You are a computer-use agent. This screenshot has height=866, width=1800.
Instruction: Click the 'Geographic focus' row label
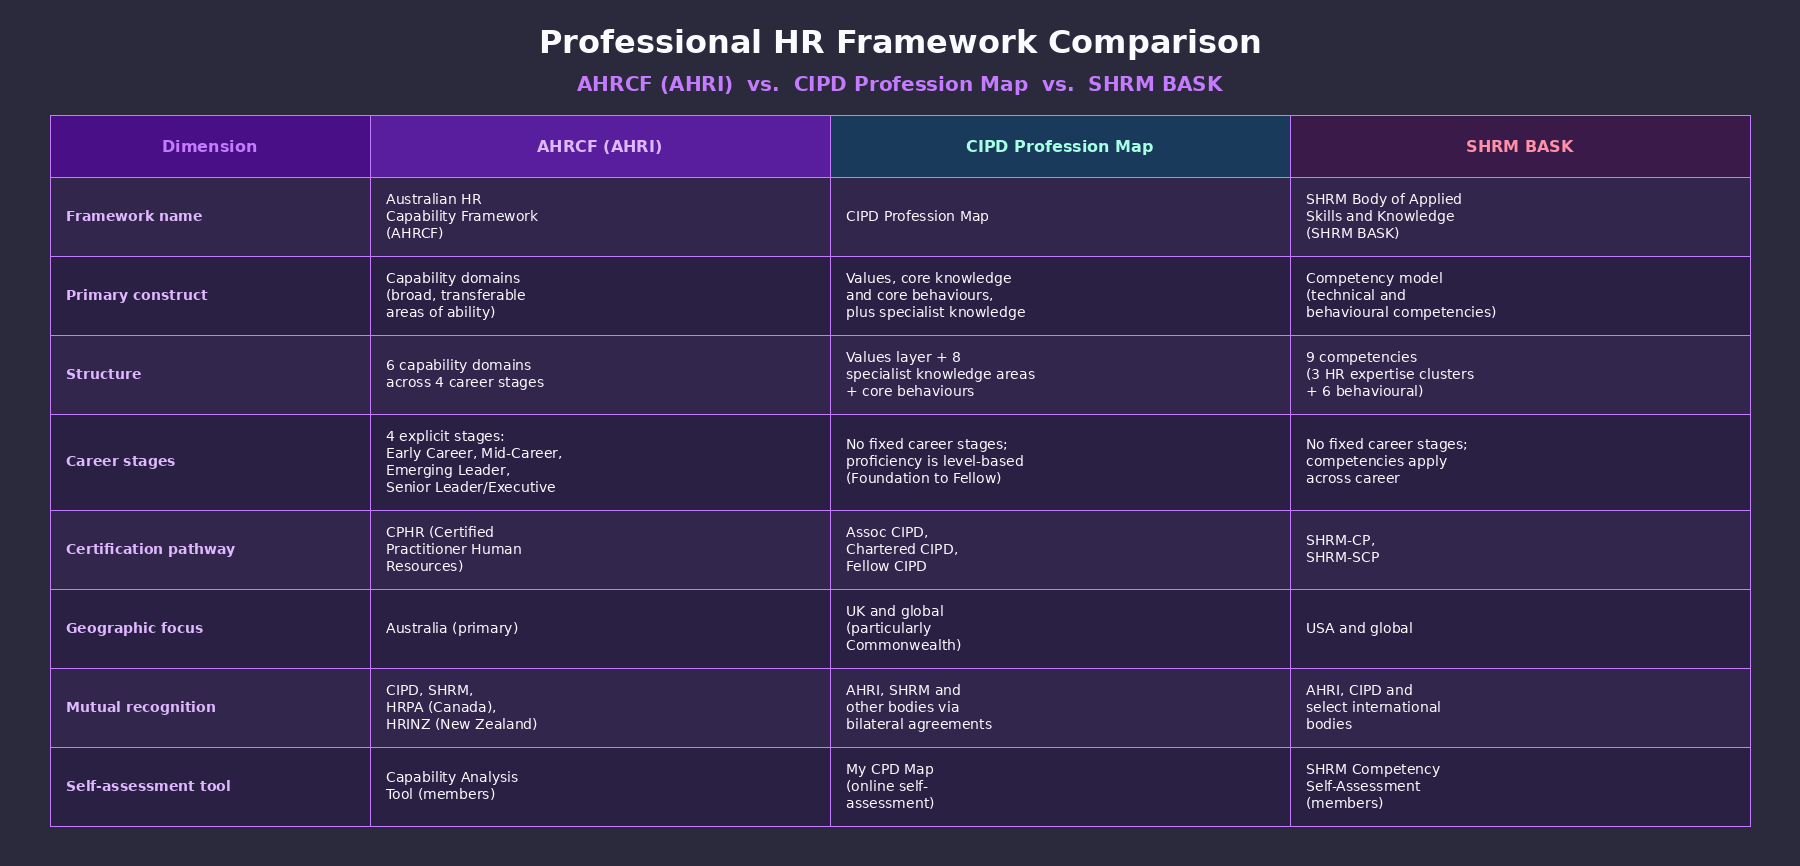135,628
